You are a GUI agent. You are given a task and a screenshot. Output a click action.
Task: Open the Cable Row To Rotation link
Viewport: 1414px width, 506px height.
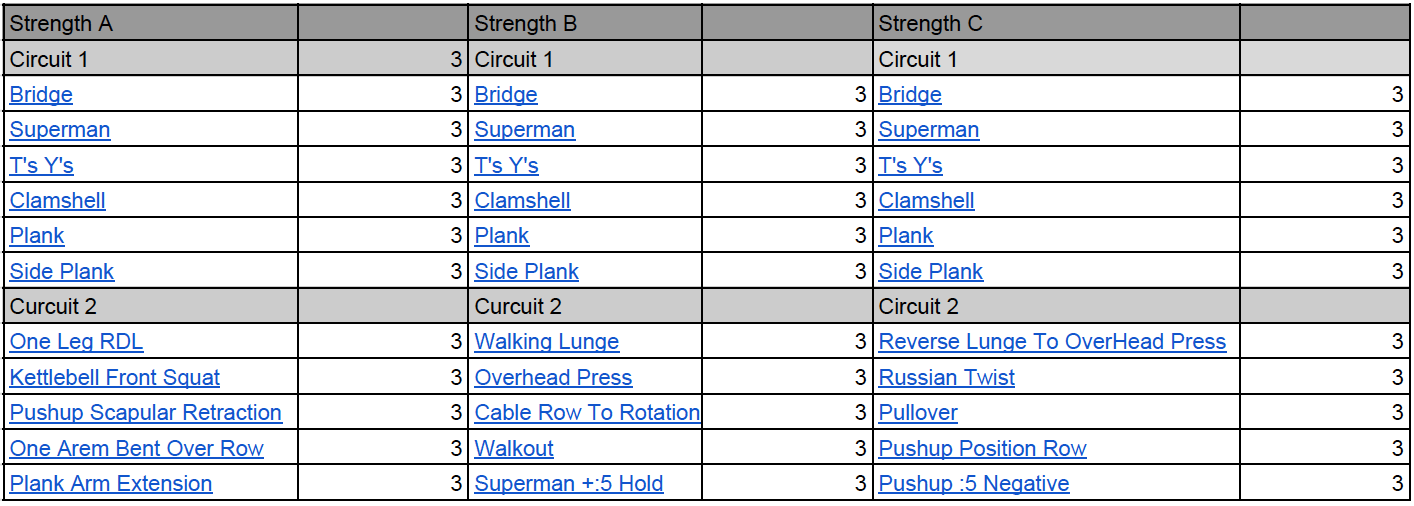[x=587, y=412]
